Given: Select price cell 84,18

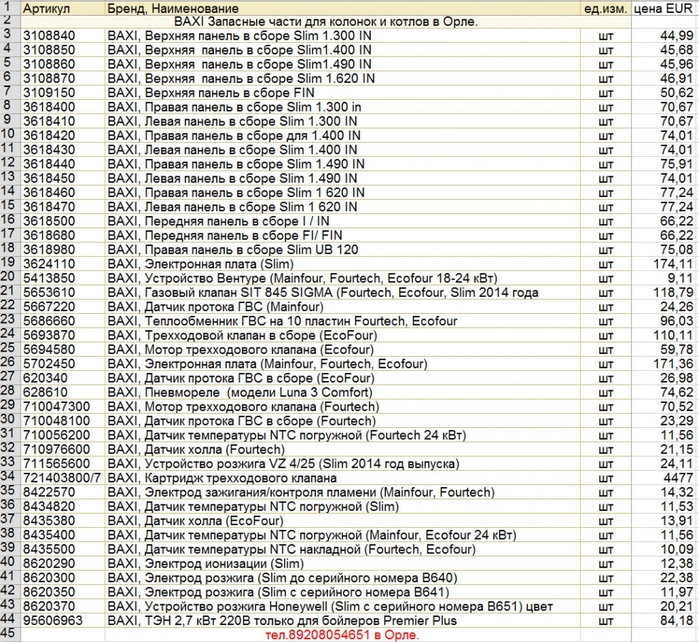Looking at the screenshot, I should click(x=665, y=621).
